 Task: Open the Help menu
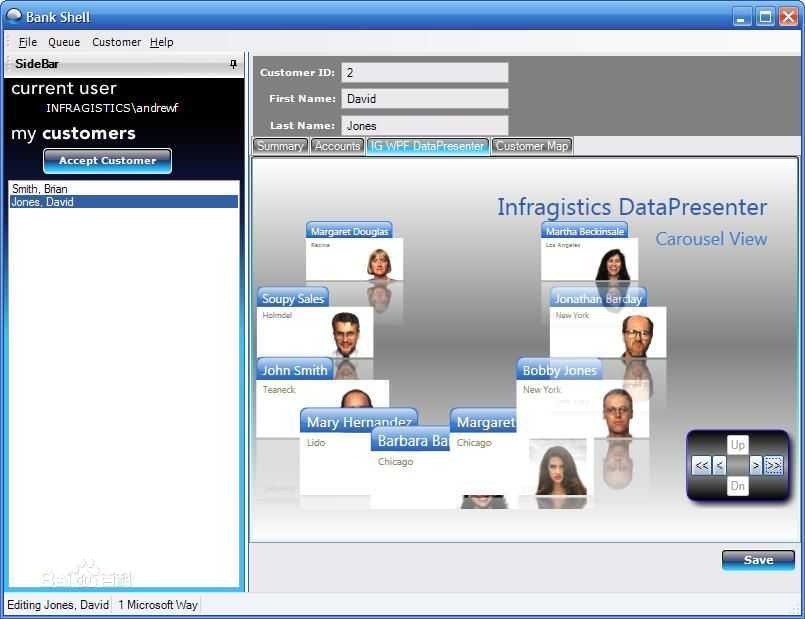pos(162,42)
